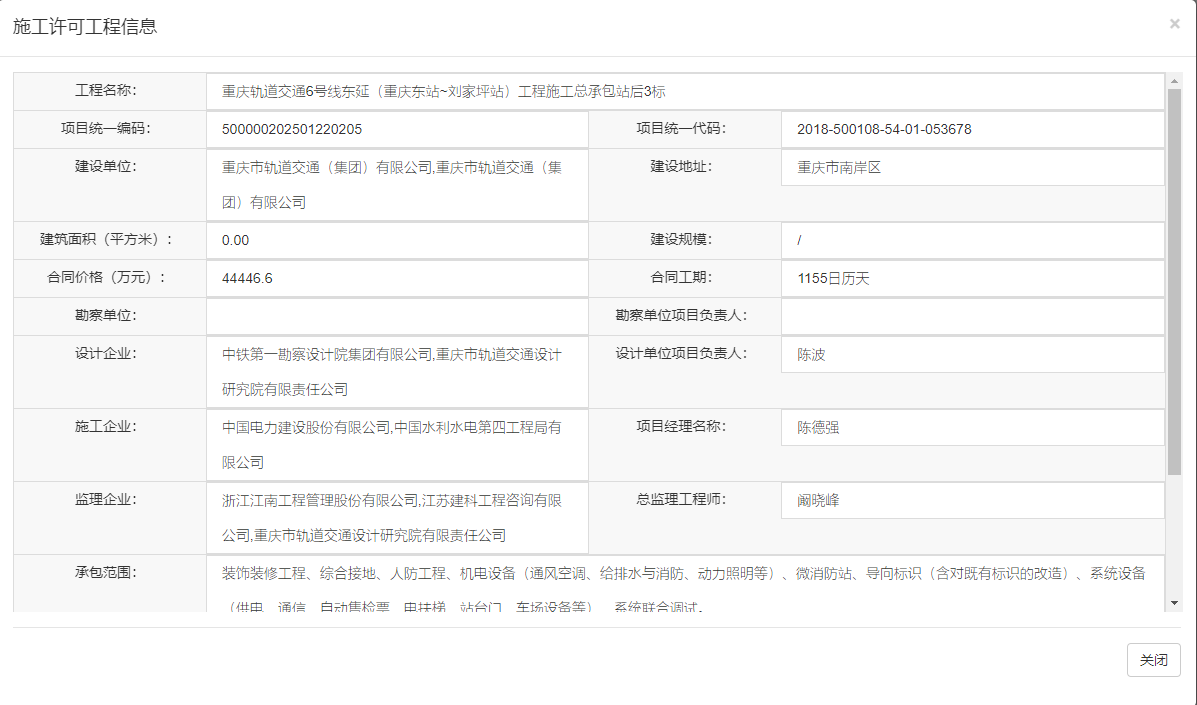Viewport: 1197px width, 705px height.
Task: Click the vertical scrollbar thumb
Action: point(1174,280)
